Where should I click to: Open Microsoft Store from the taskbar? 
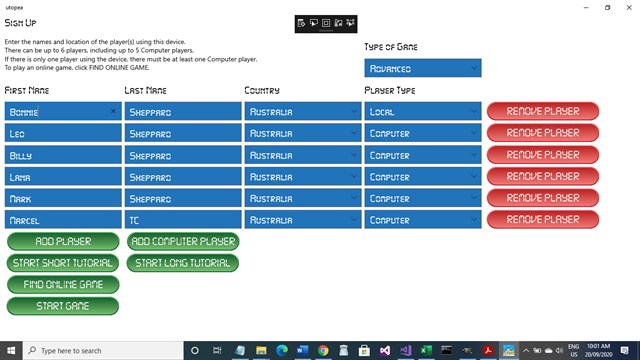coord(364,351)
